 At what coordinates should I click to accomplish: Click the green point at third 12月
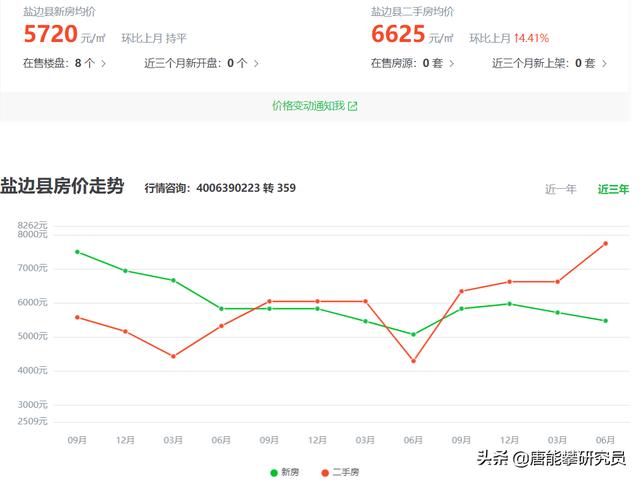point(509,304)
